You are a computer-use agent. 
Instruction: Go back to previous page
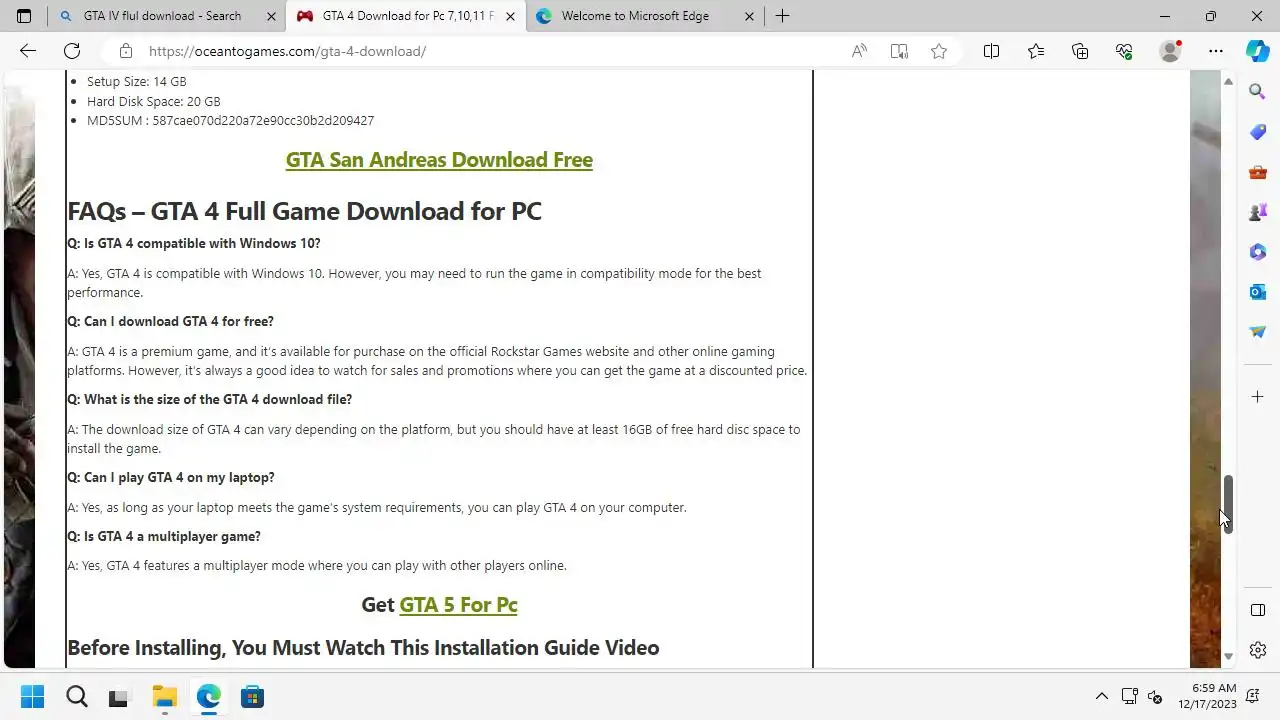point(28,51)
